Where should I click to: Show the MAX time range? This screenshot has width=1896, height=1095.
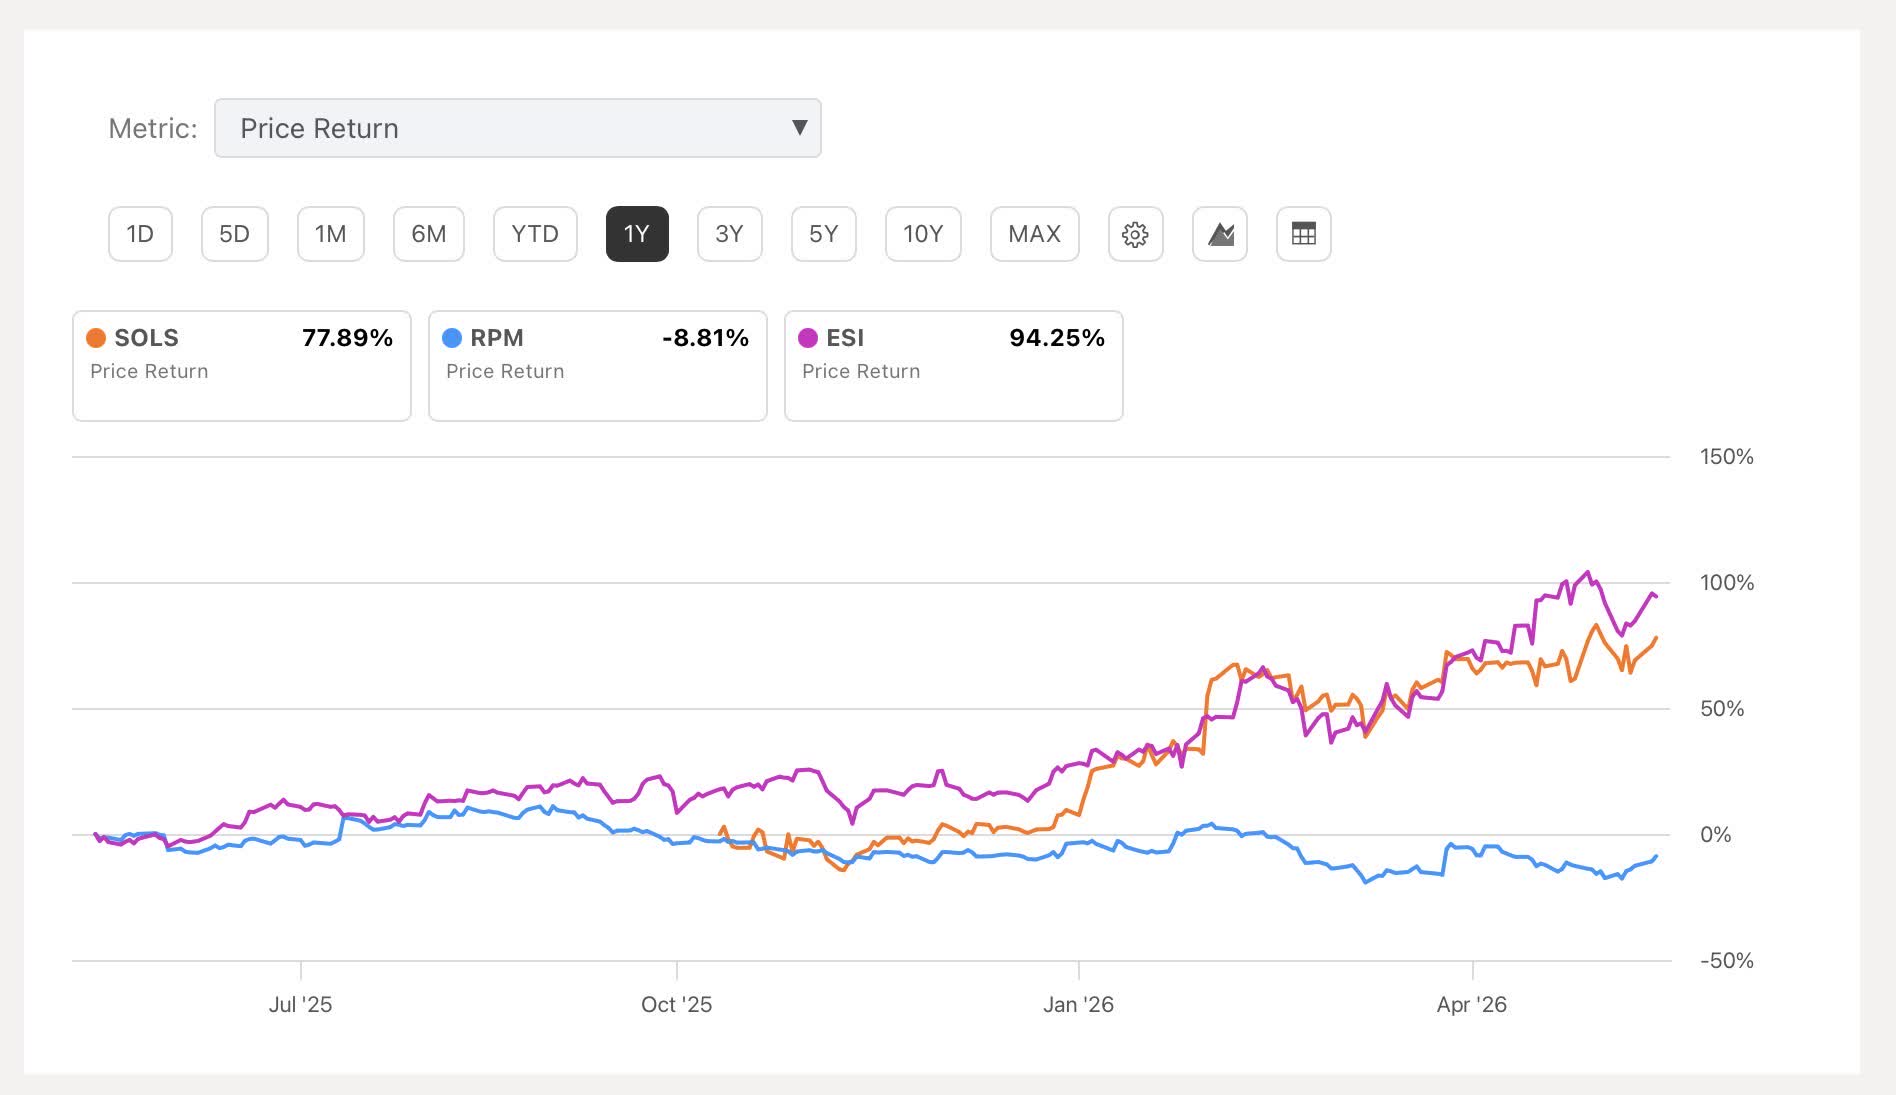point(1034,234)
